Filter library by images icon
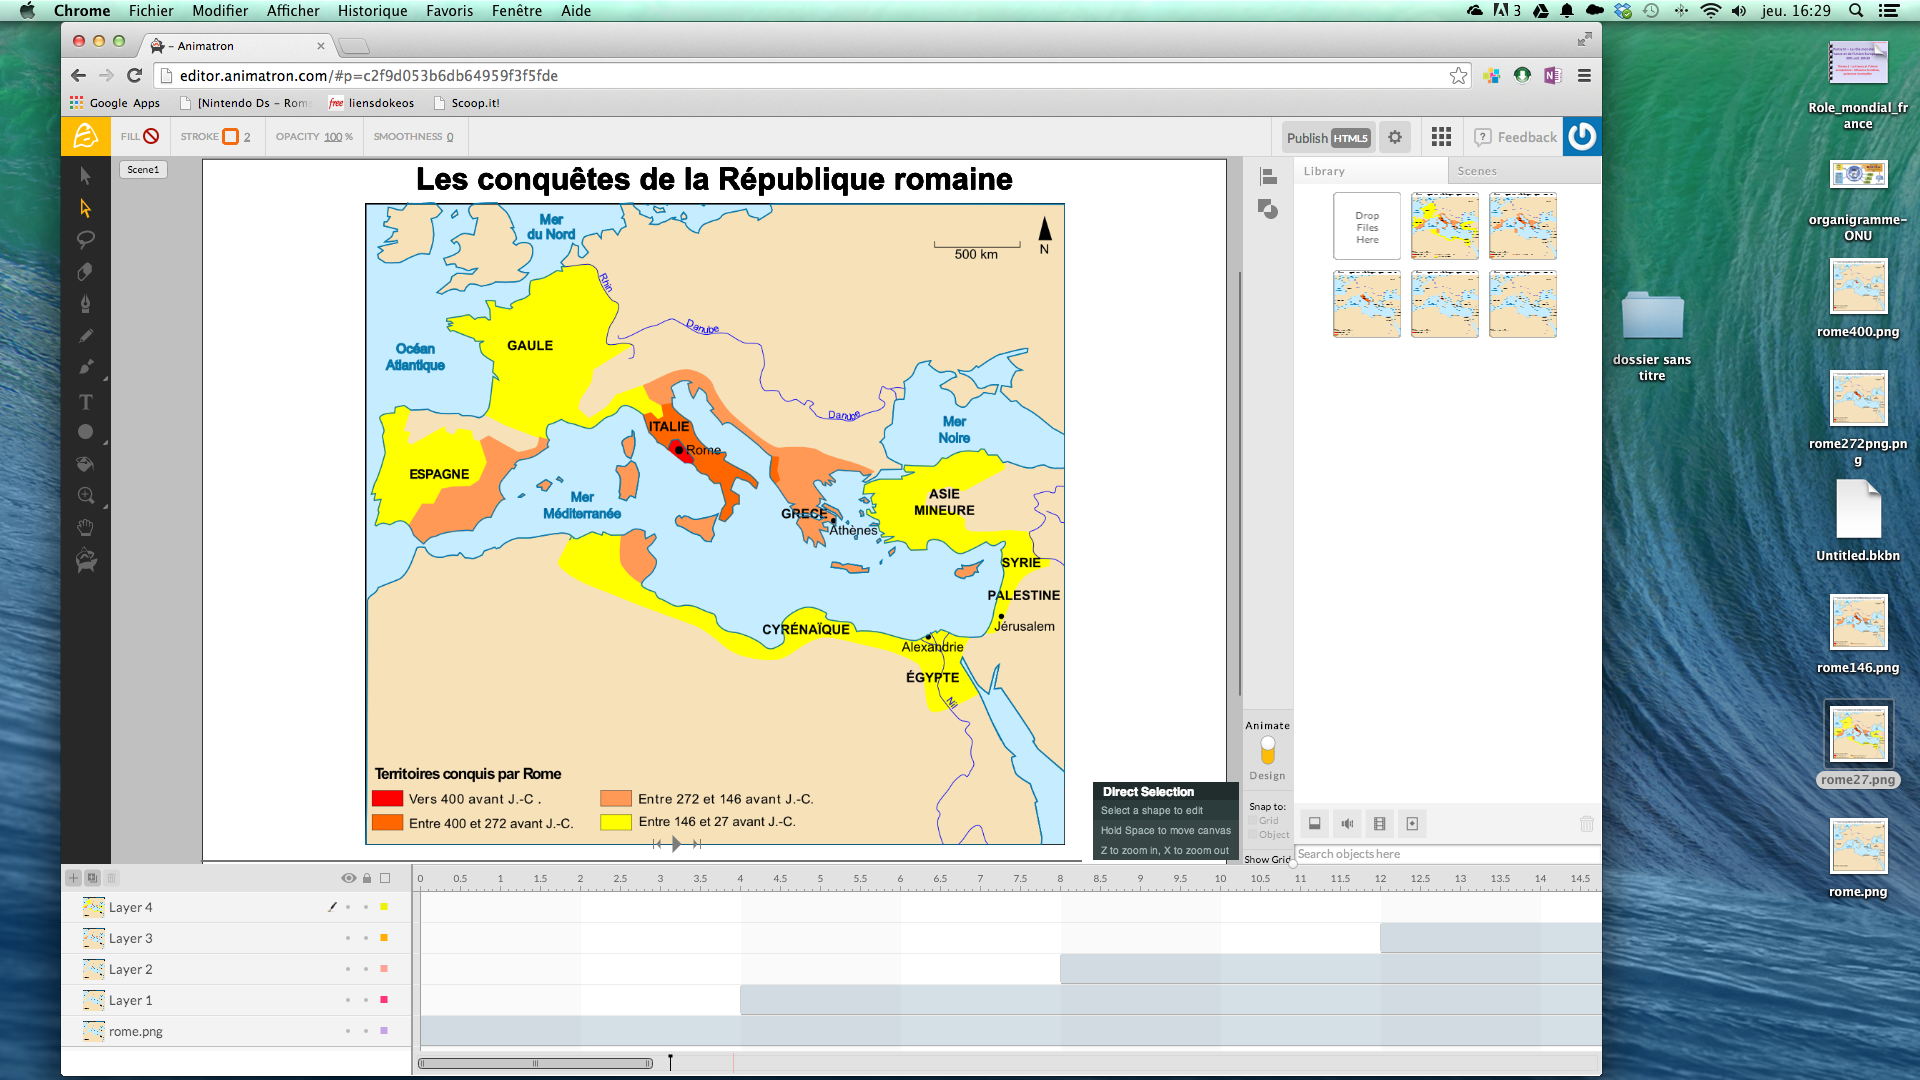Screen dimensions: 1920x1080 click(x=1315, y=824)
